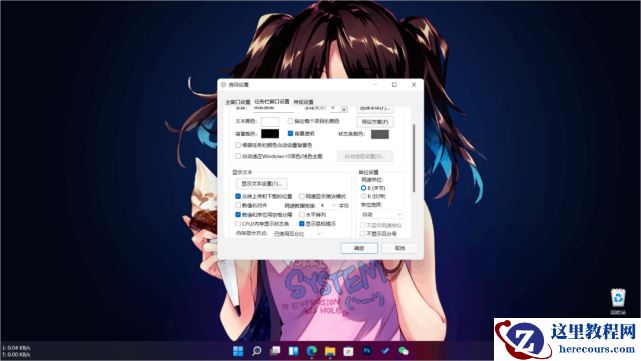Viewport: 641px width, 361px height.
Task: Open the memory display mode dropdown
Action: click(297, 234)
